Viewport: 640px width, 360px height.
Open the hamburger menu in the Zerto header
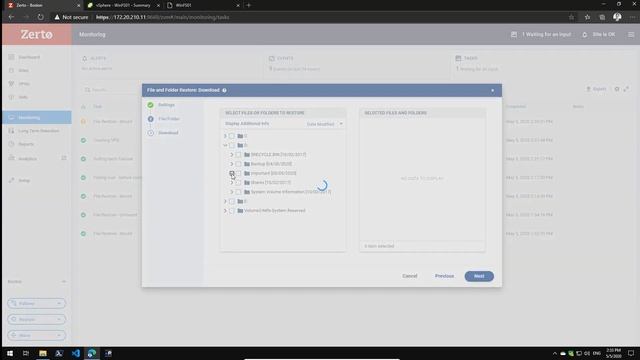pyautogui.click(x=631, y=35)
